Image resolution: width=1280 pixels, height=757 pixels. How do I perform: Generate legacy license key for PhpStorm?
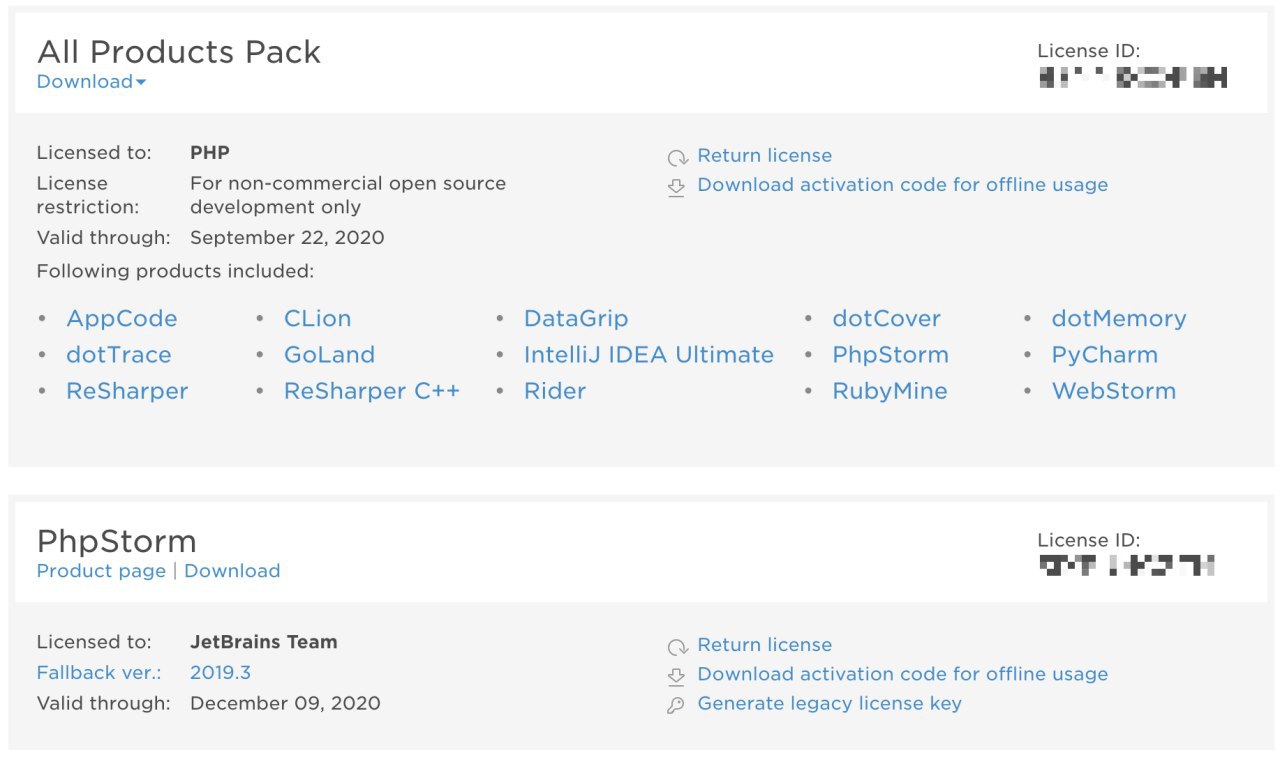pos(829,704)
